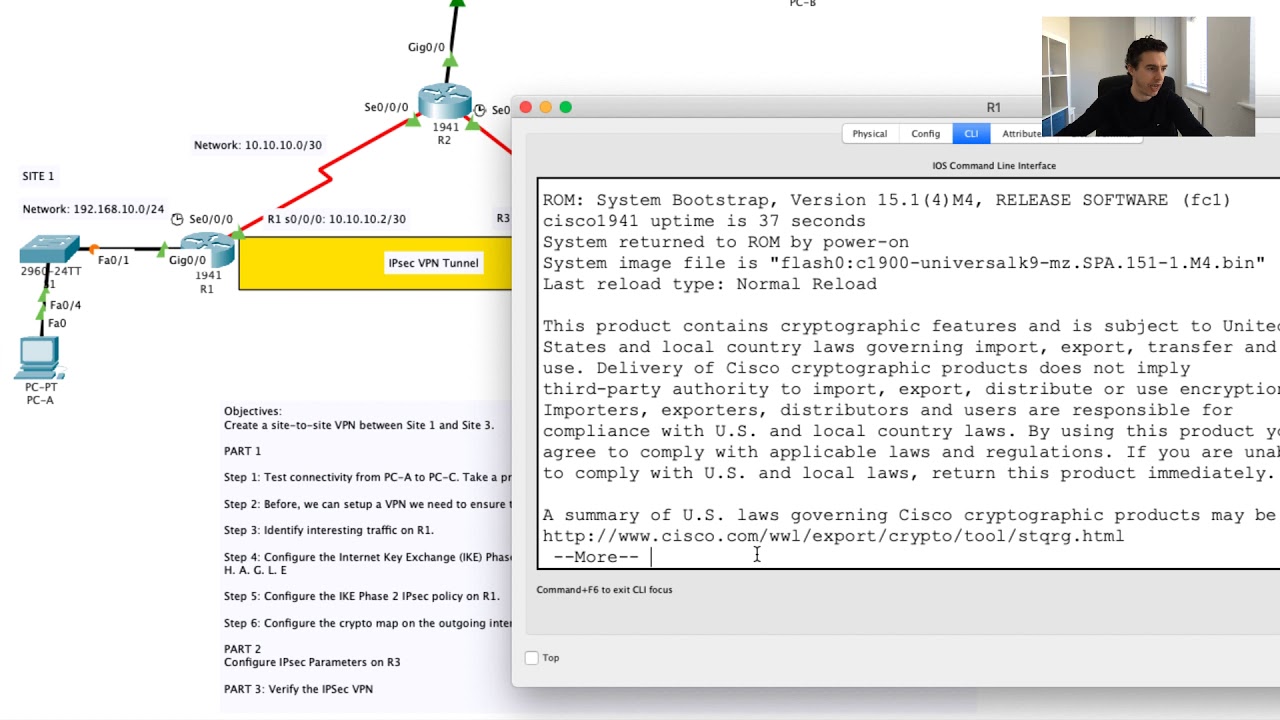Screen dimensions: 1280x720
Task: Open the Attributes tab in R1 window
Action: click(1020, 133)
